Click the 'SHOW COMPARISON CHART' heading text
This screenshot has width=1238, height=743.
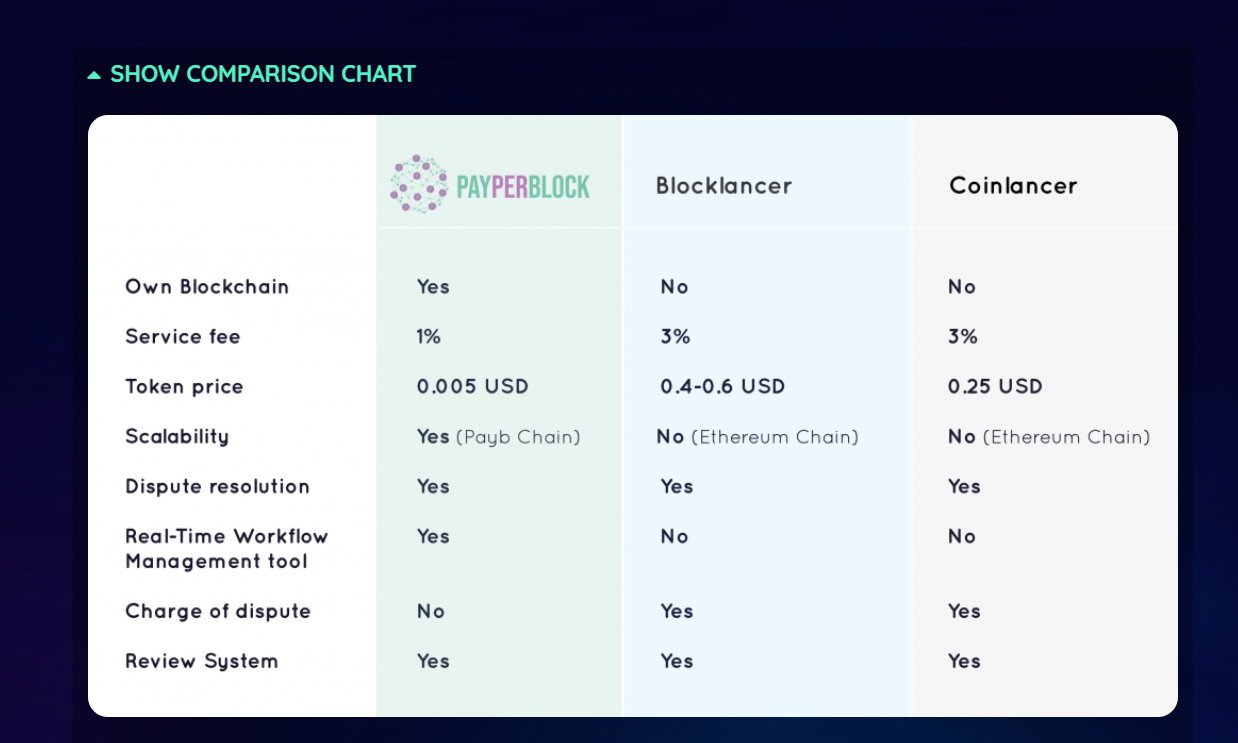point(263,74)
